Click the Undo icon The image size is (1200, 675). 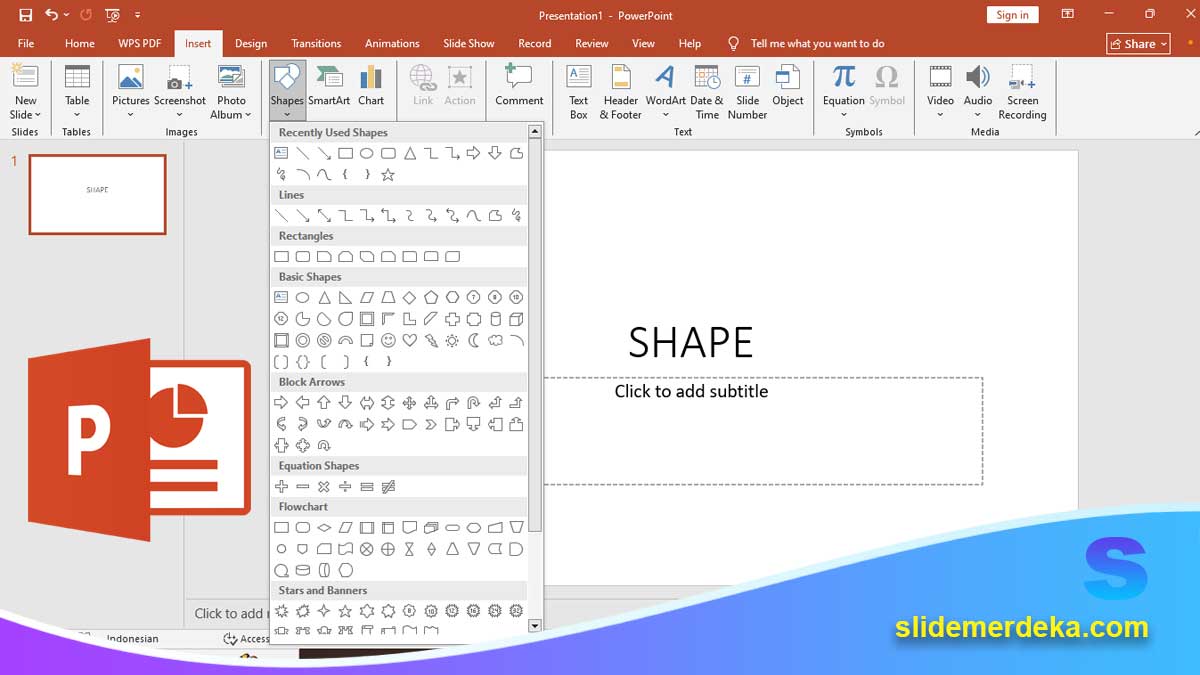coord(51,15)
